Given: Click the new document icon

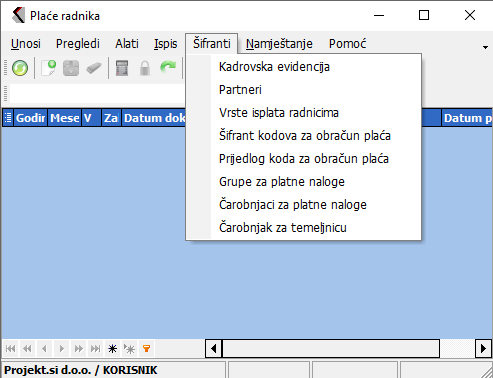Looking at the screenshot, I should tap(48, 68).
